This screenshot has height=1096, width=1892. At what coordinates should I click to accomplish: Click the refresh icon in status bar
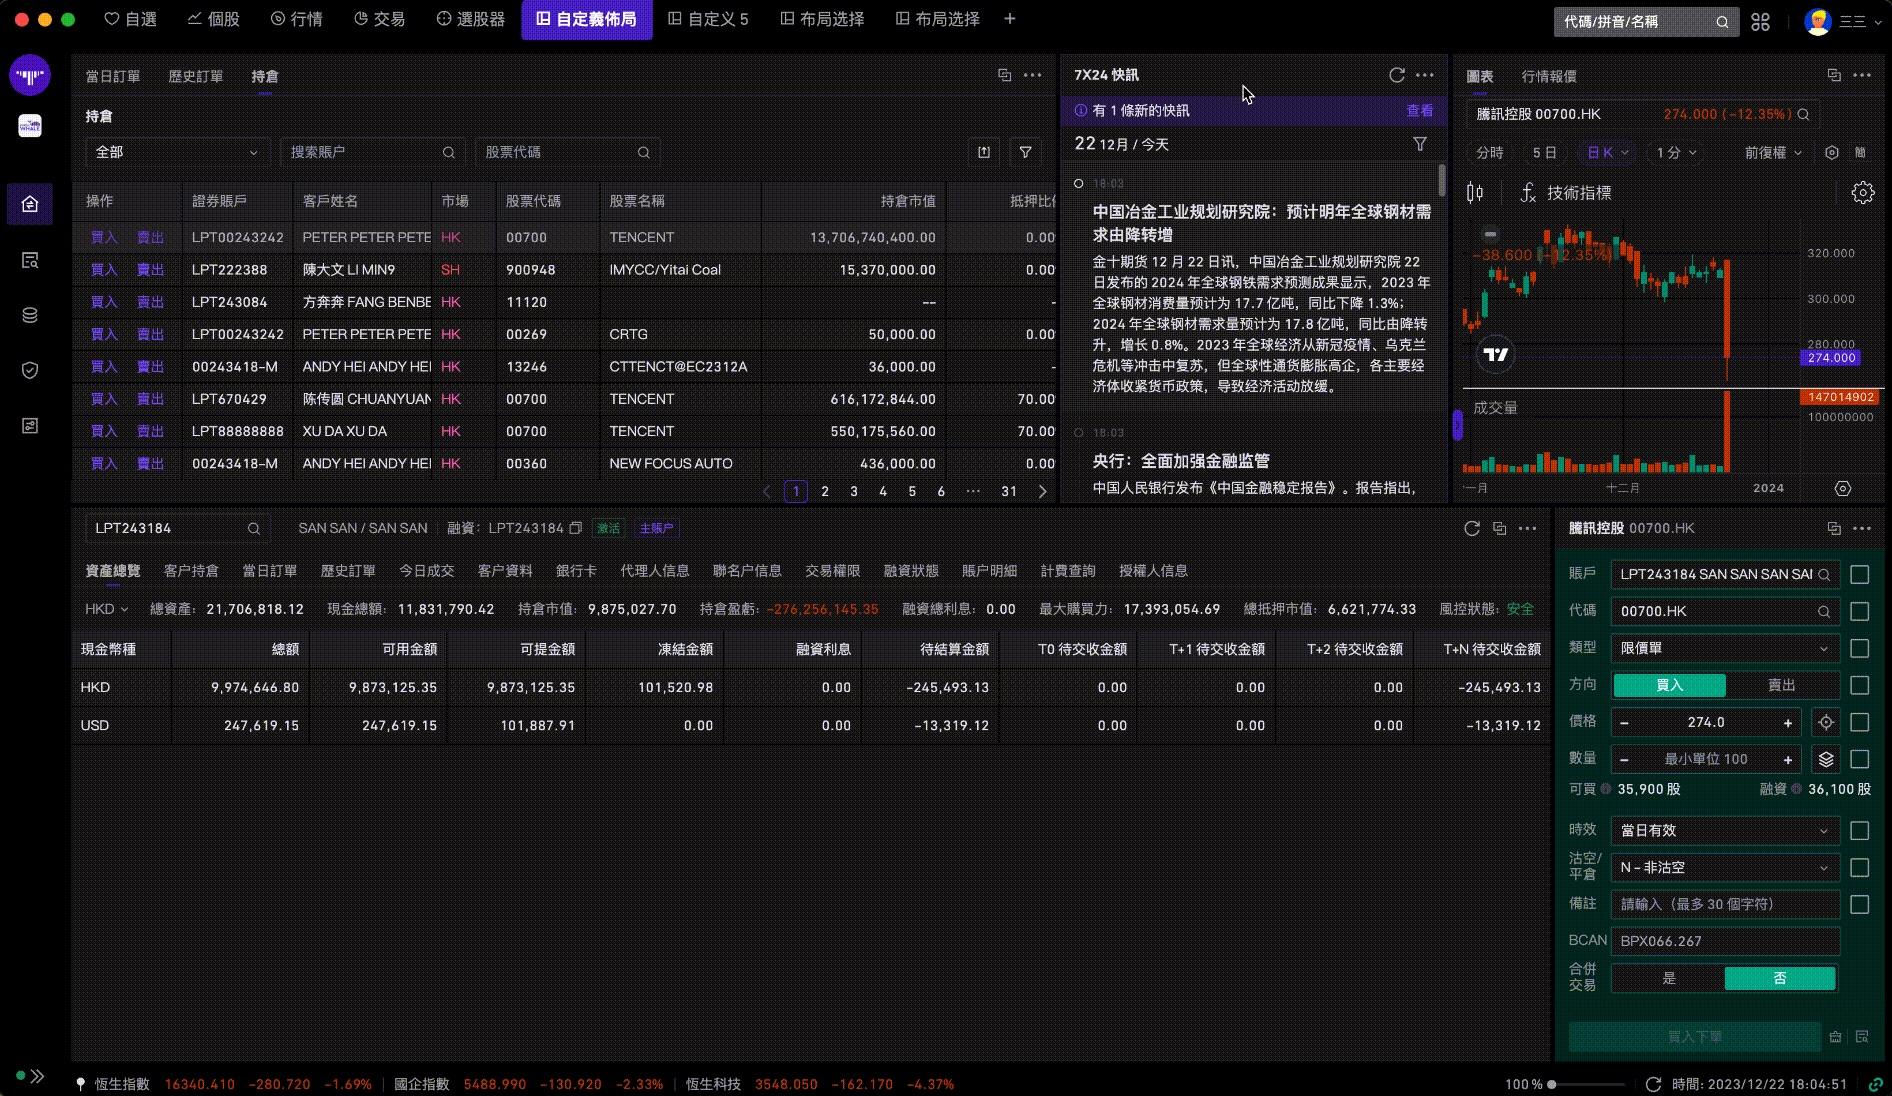[x=1653, y=1084]
